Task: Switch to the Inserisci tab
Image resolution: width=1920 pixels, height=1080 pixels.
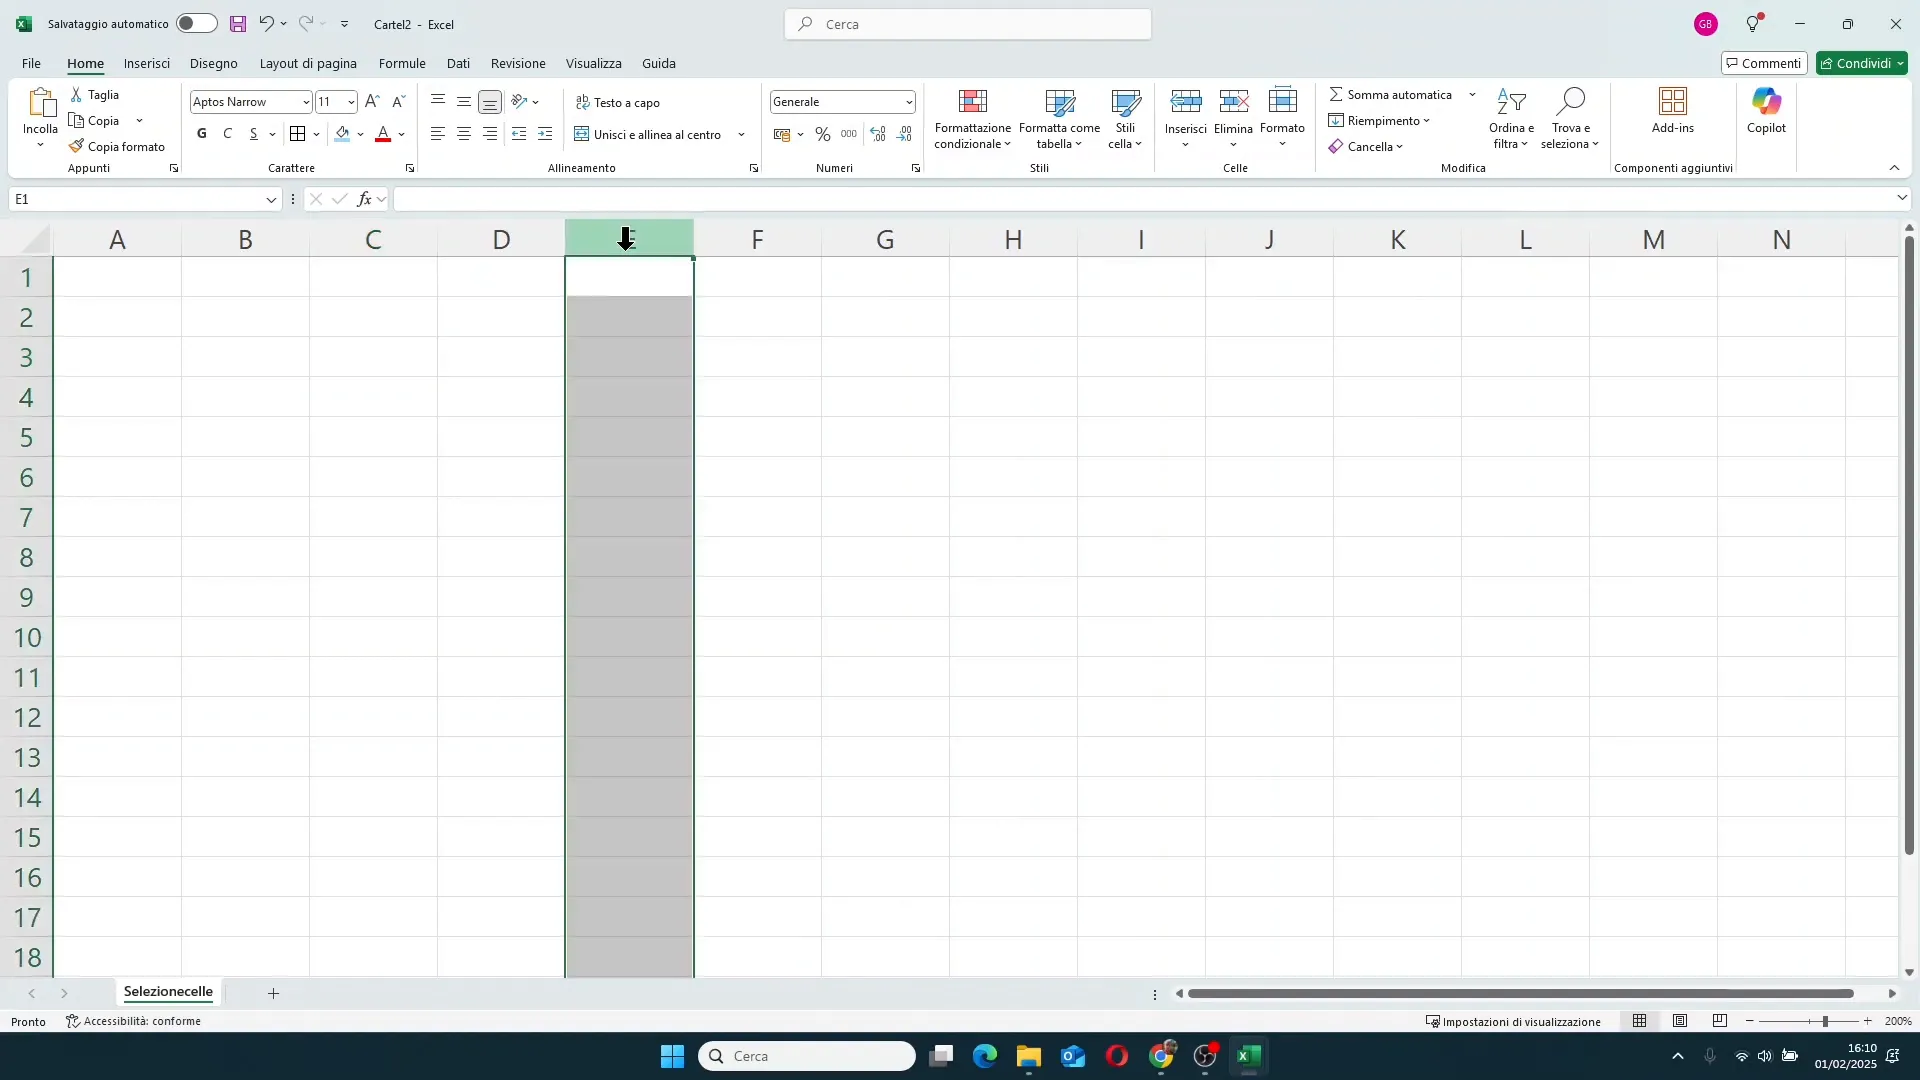Action: [x=147, y=63]
